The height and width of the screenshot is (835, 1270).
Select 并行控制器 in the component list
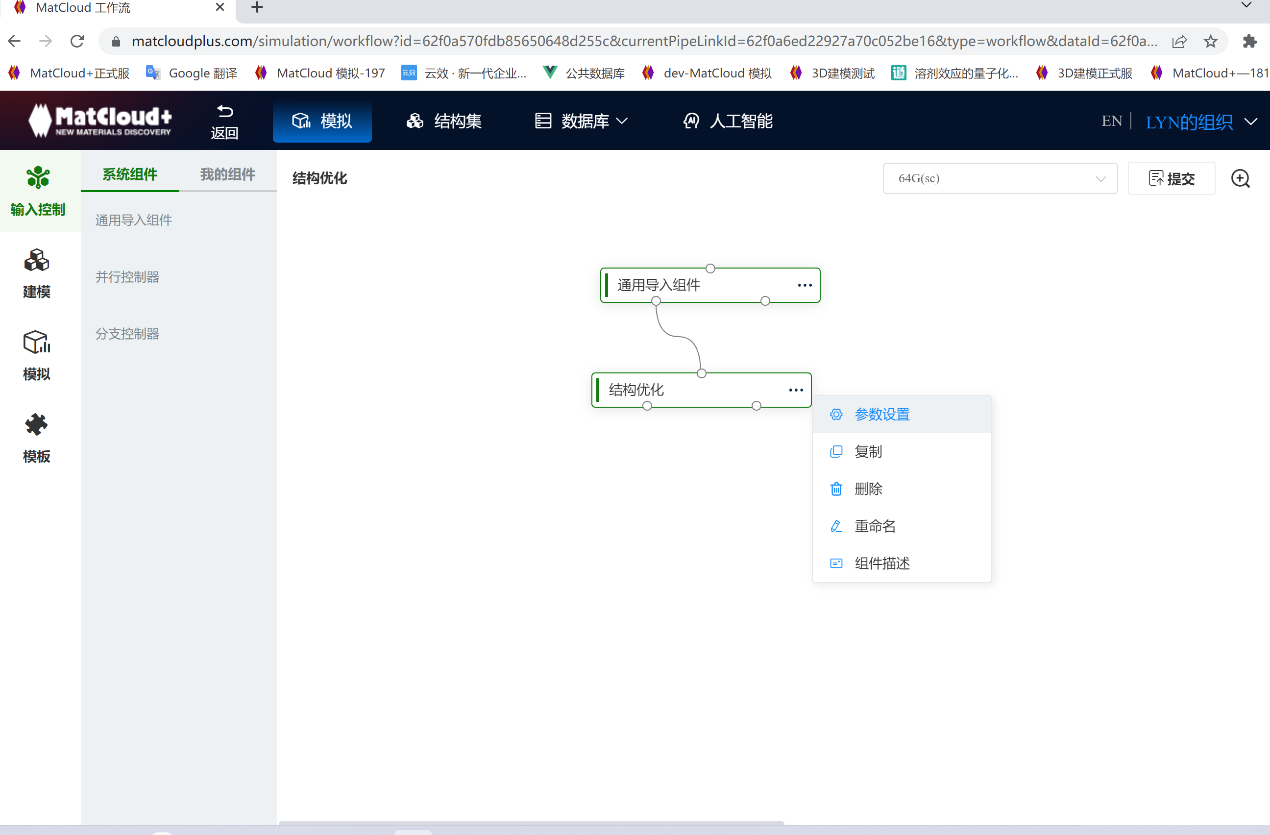(x=126, y=276)
